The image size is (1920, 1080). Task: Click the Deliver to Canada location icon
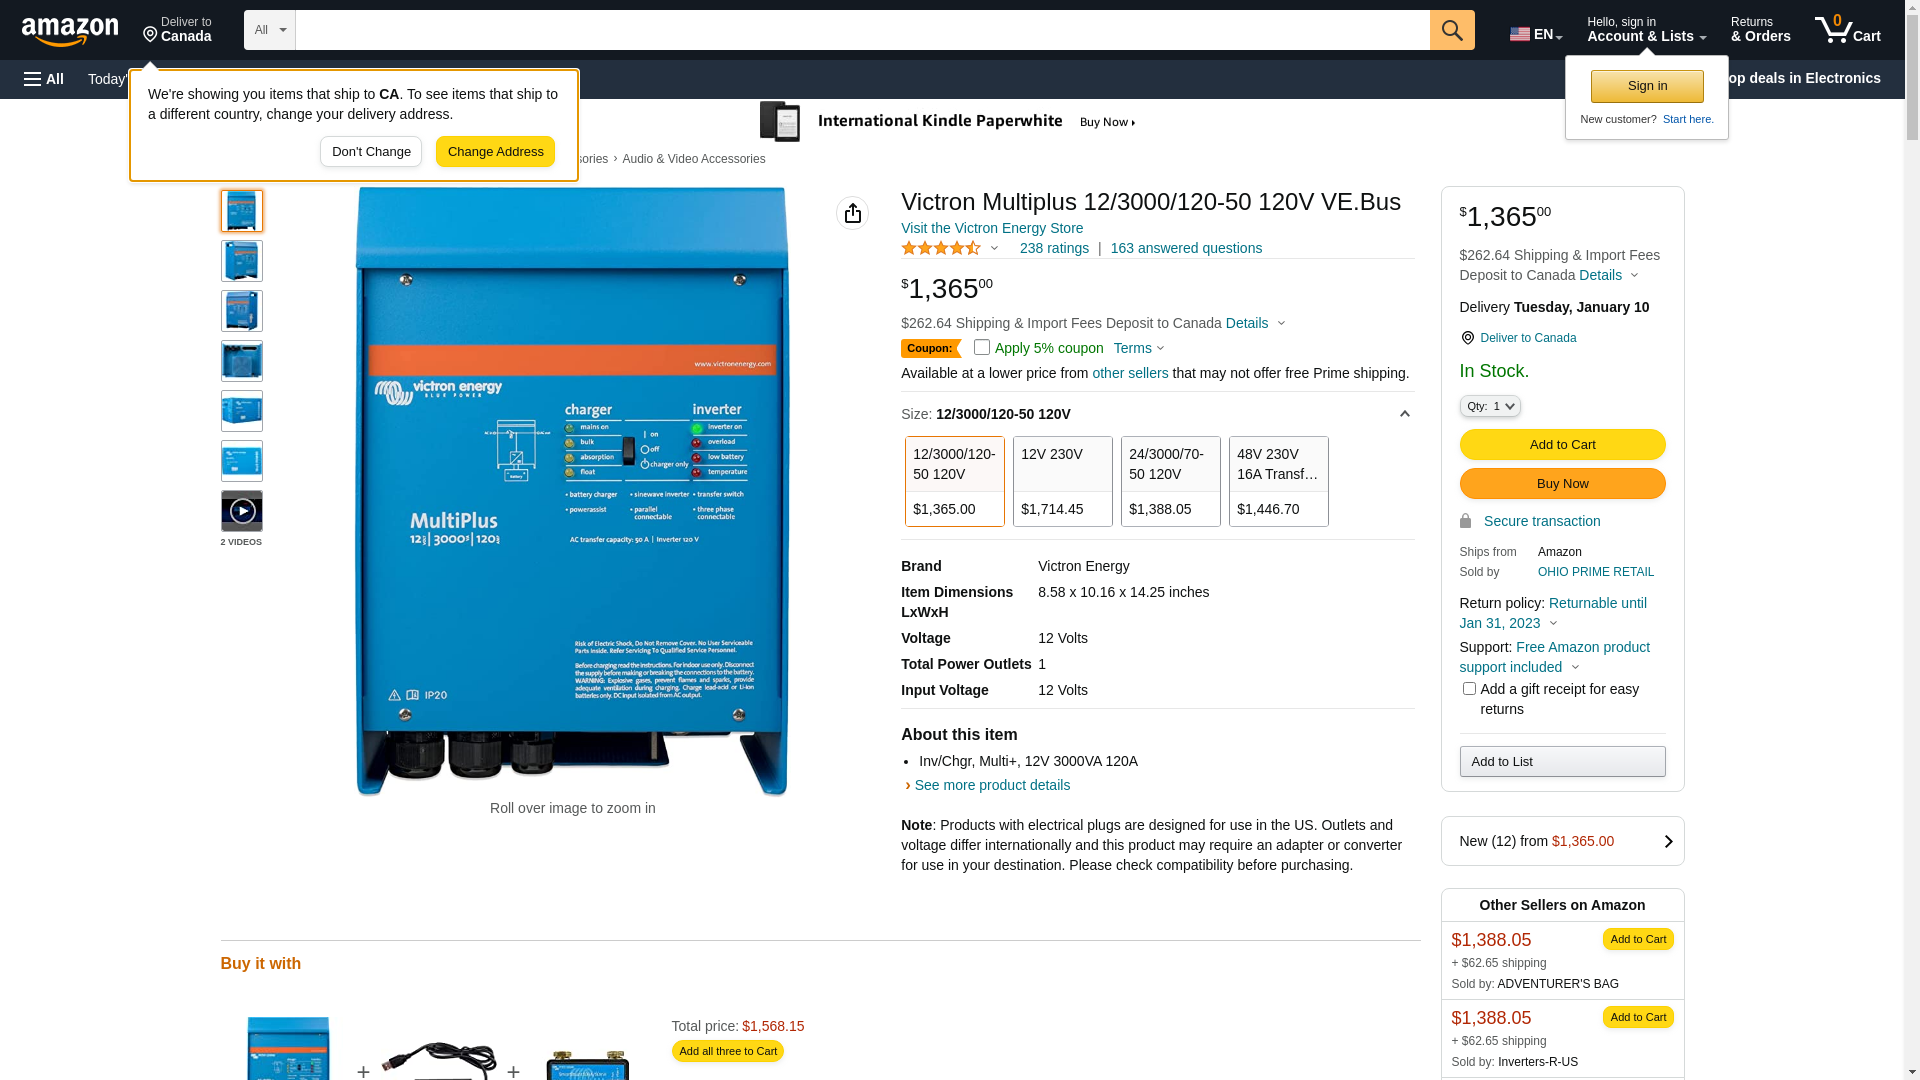(1467, 338)
